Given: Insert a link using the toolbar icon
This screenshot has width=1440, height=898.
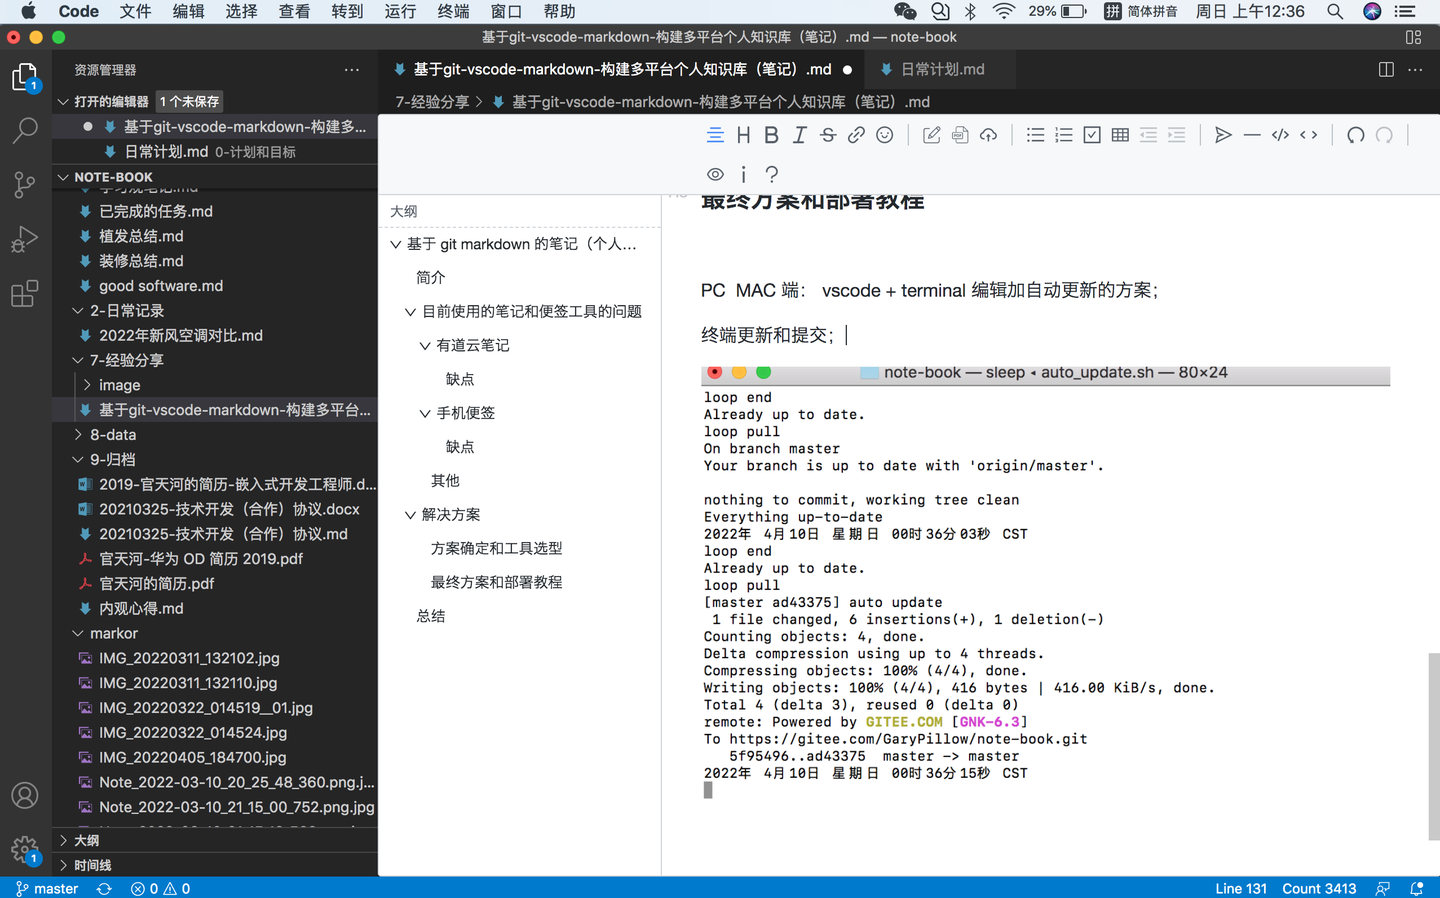Looking at the screenshot, I should pos(856,134).
